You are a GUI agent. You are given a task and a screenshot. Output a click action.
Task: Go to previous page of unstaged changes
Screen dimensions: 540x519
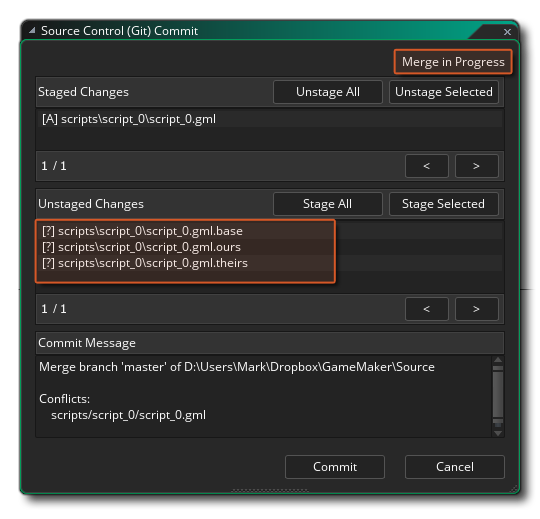[x=427, y=309]
